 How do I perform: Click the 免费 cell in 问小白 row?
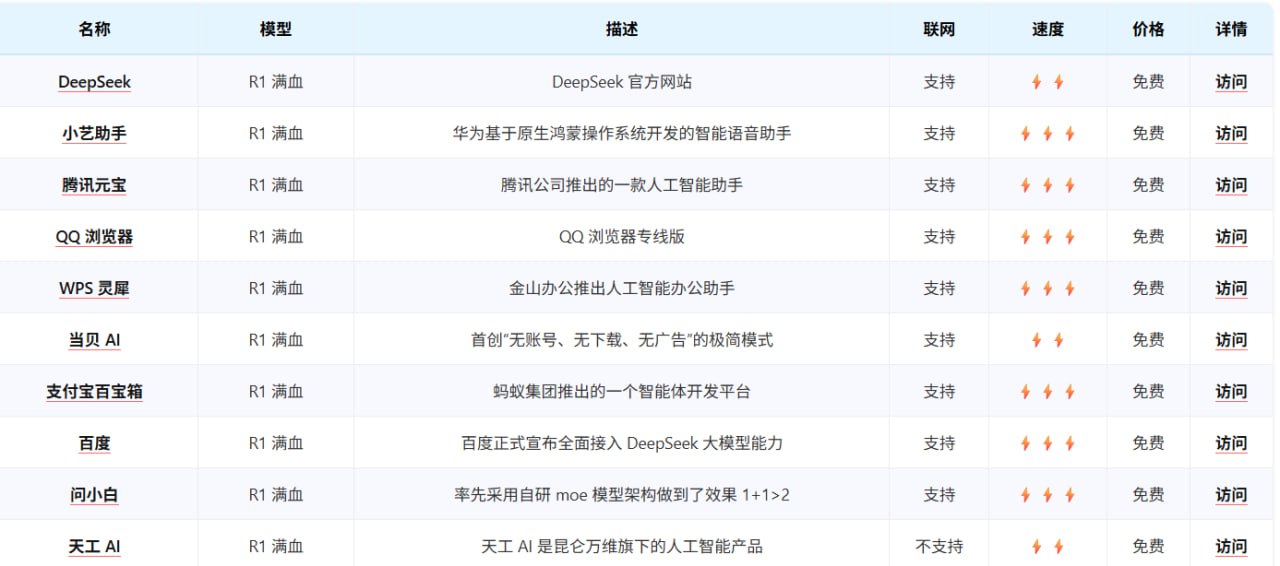coord(1148,495)
